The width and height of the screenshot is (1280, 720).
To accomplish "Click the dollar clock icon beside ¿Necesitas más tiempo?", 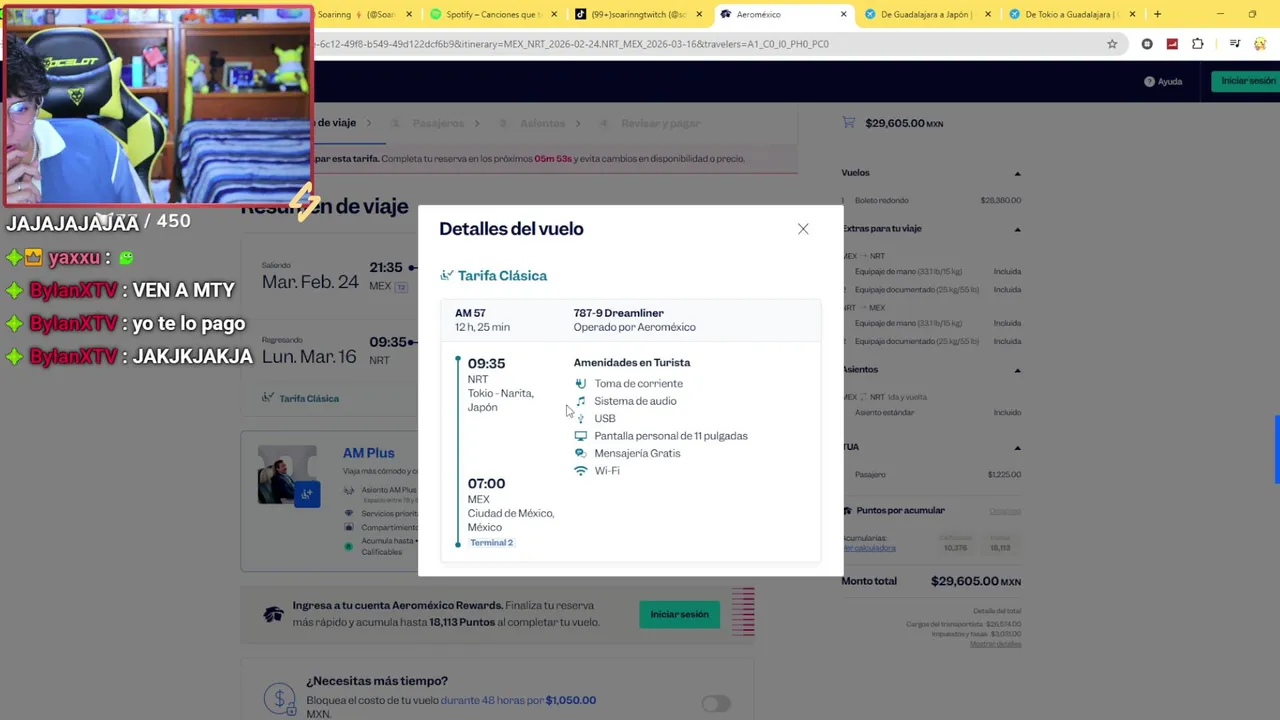I will 280,698.
